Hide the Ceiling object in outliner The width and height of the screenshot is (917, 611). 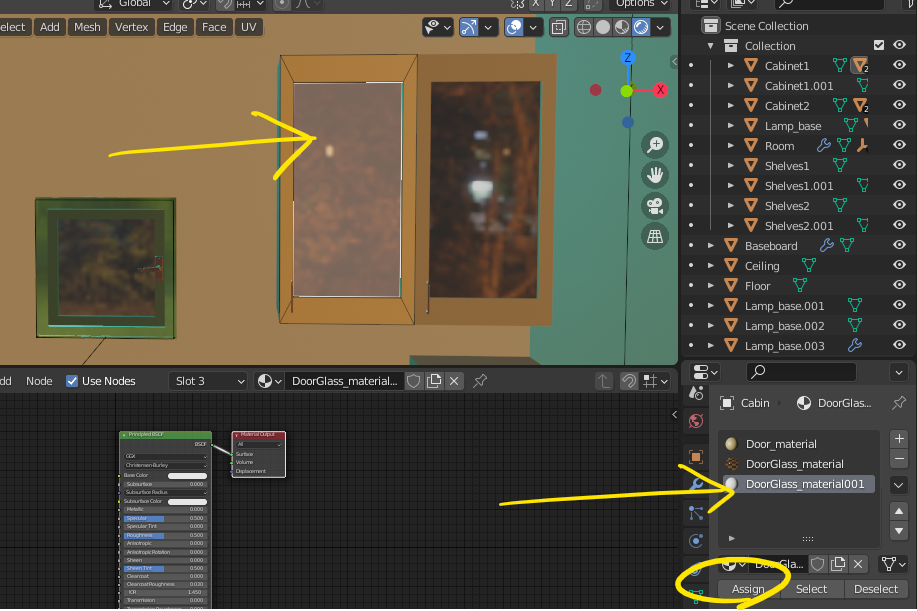pyautogui.click(x=899, y=265)
